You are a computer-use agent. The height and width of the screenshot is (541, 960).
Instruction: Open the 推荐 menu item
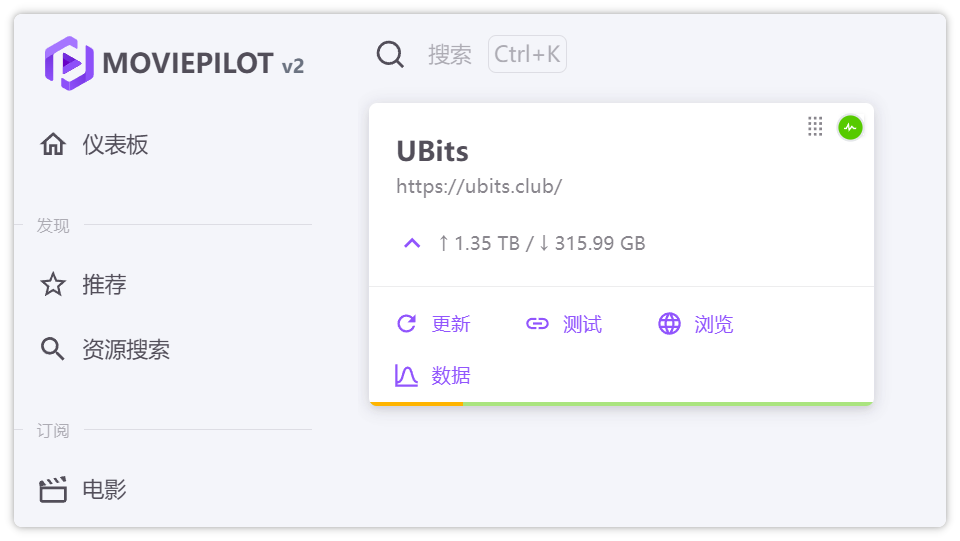[x=104, y=285]
